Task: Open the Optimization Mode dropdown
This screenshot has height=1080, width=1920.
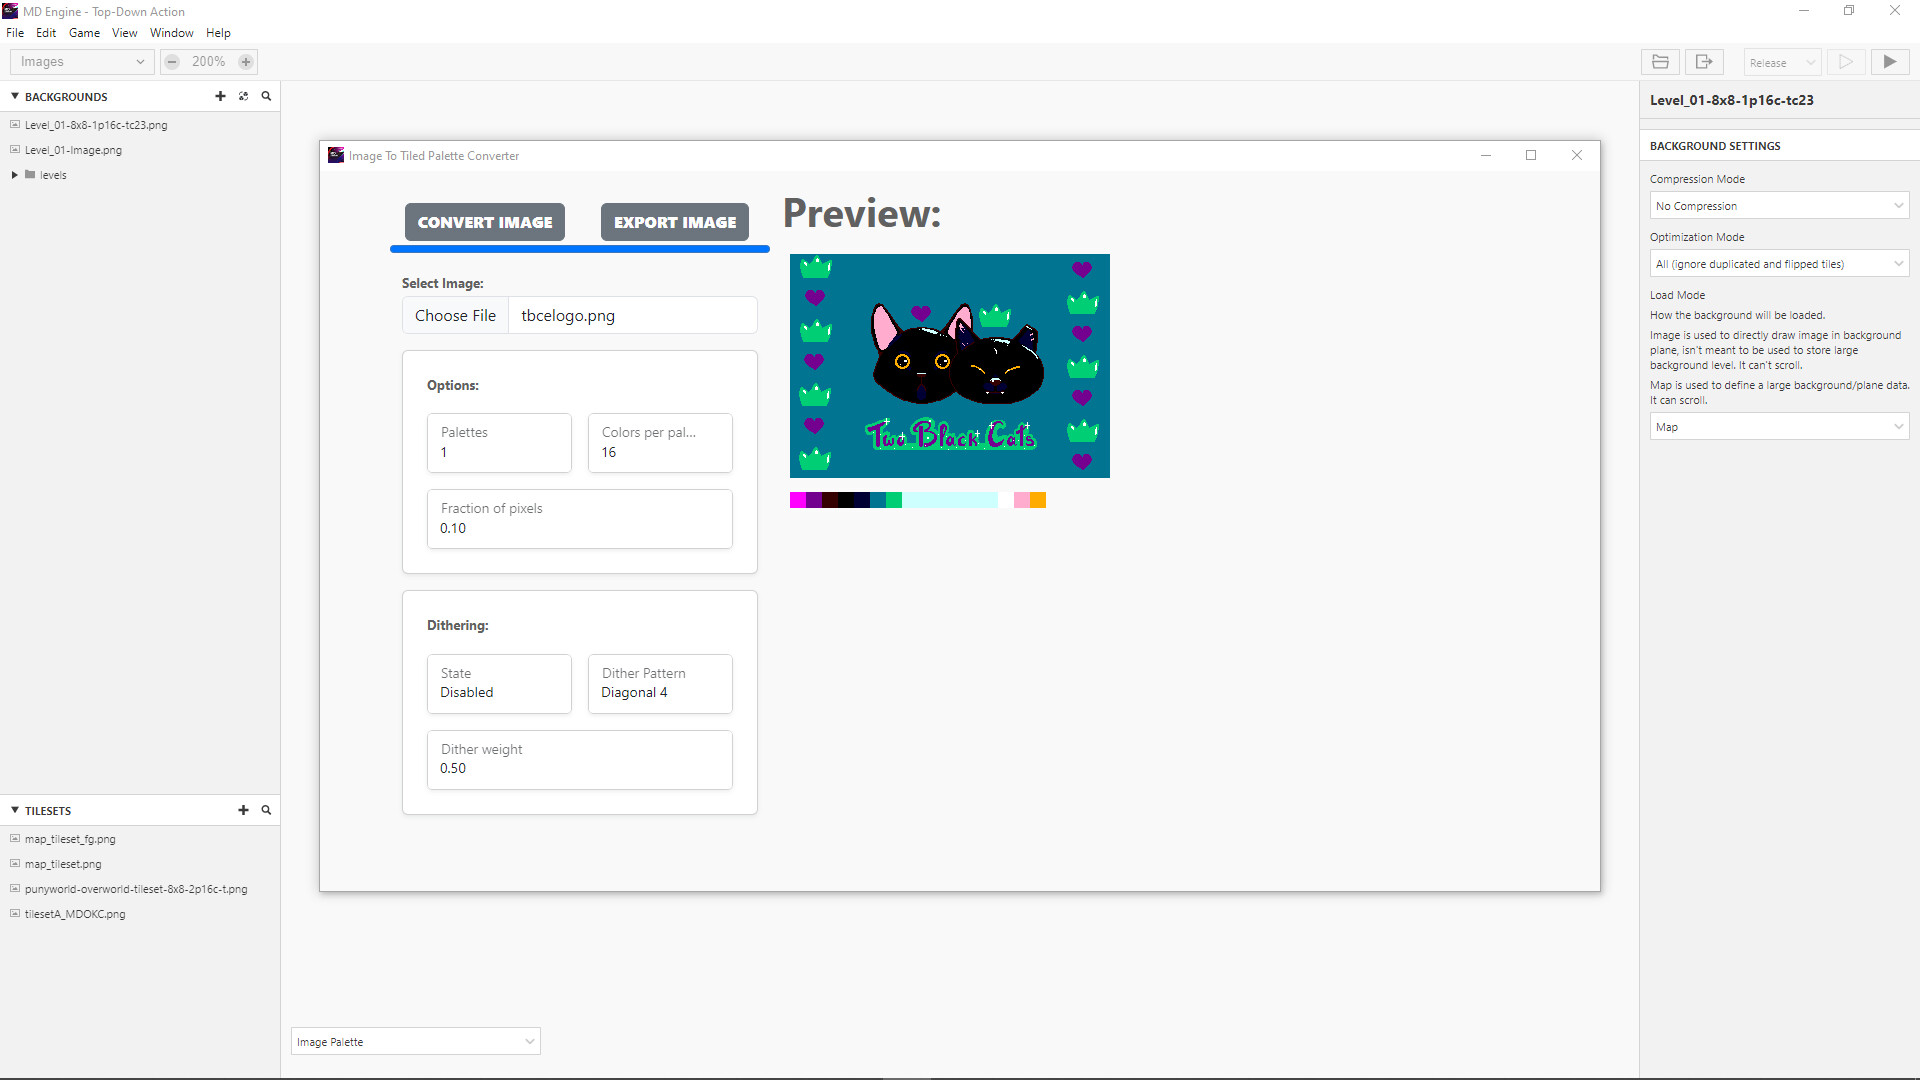Action: coord(1778,263)
